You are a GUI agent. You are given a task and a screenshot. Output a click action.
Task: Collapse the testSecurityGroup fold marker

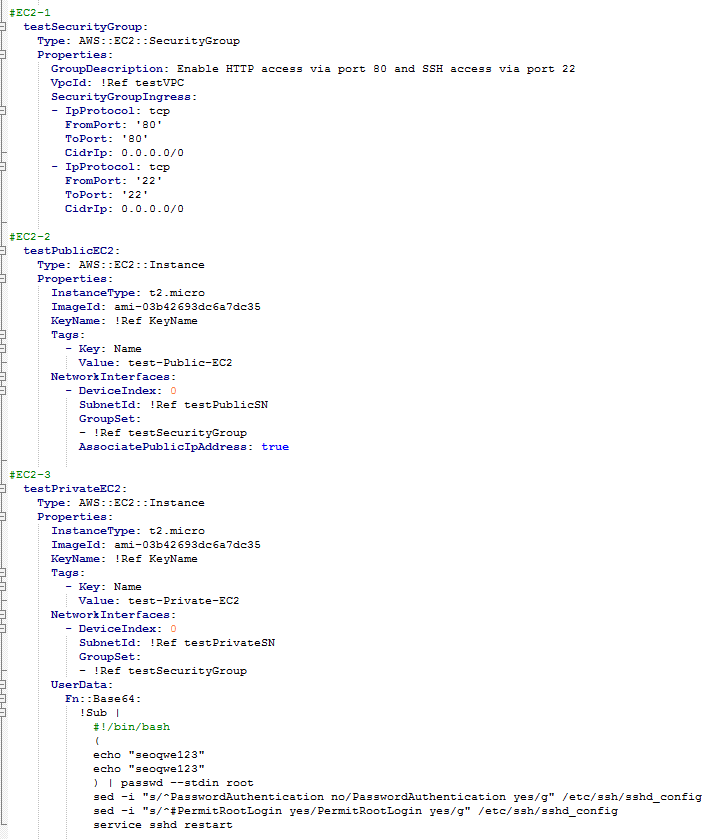click(3, 27)
